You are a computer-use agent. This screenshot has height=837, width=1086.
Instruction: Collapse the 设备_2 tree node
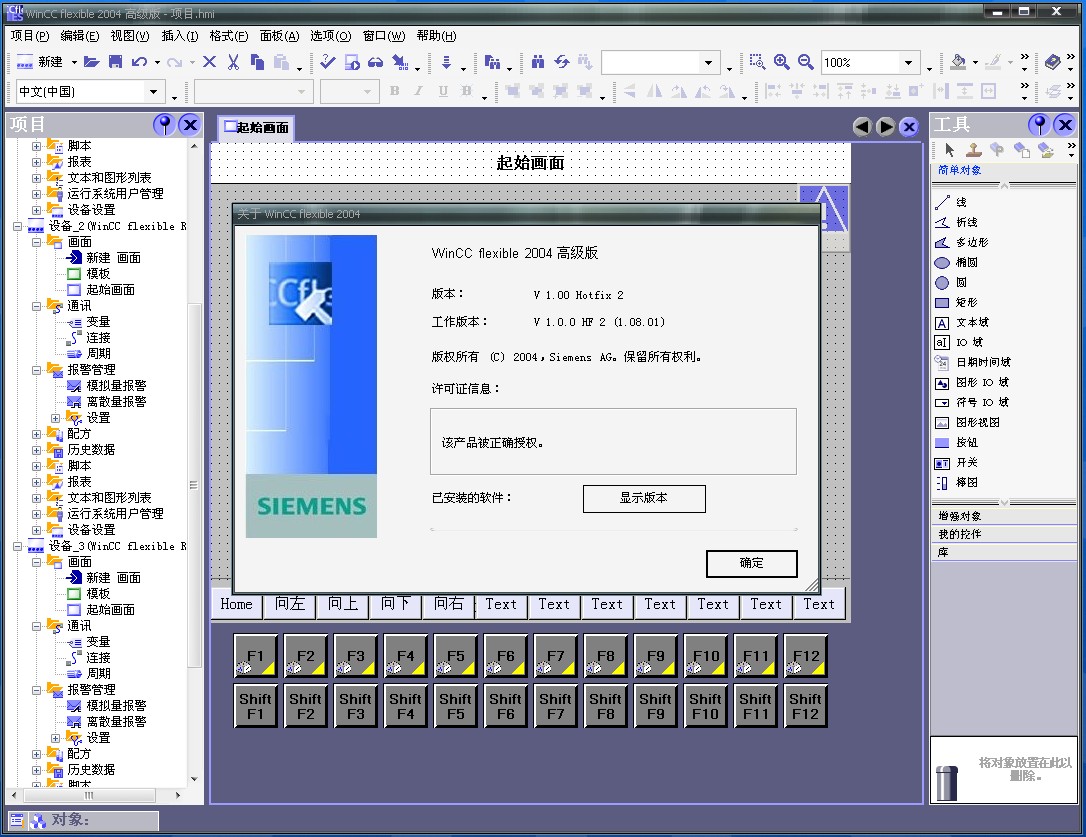(x=18, y=226)
